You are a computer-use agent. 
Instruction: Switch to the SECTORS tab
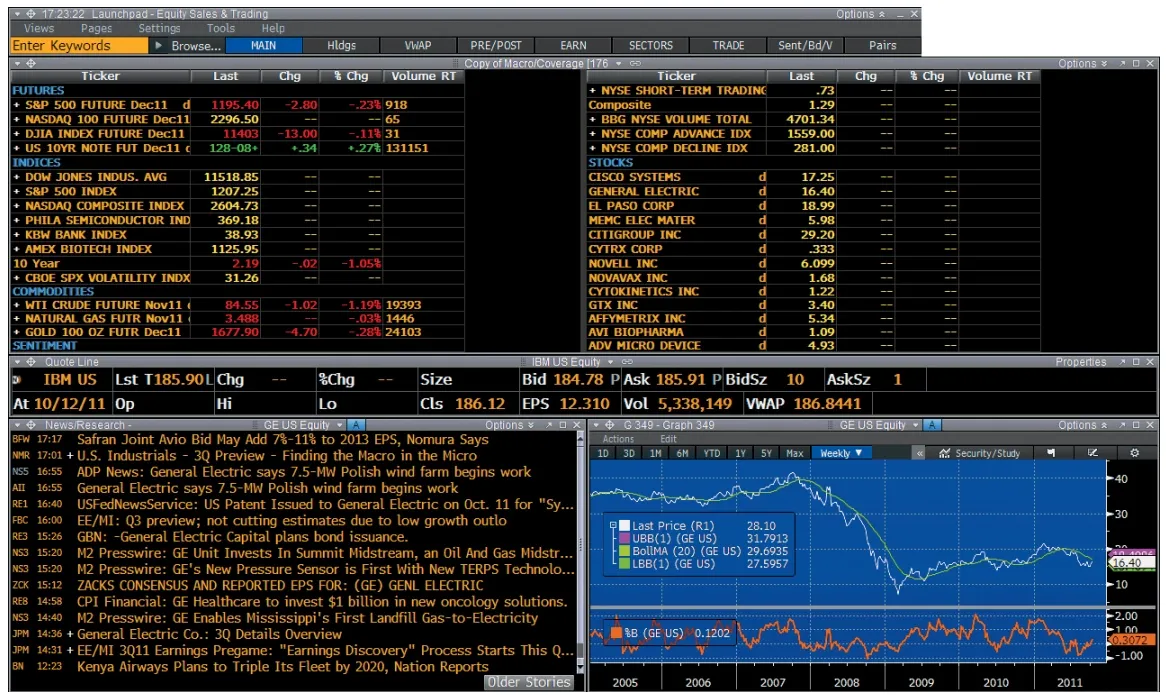pyautogui.click(x=650, y=46)
